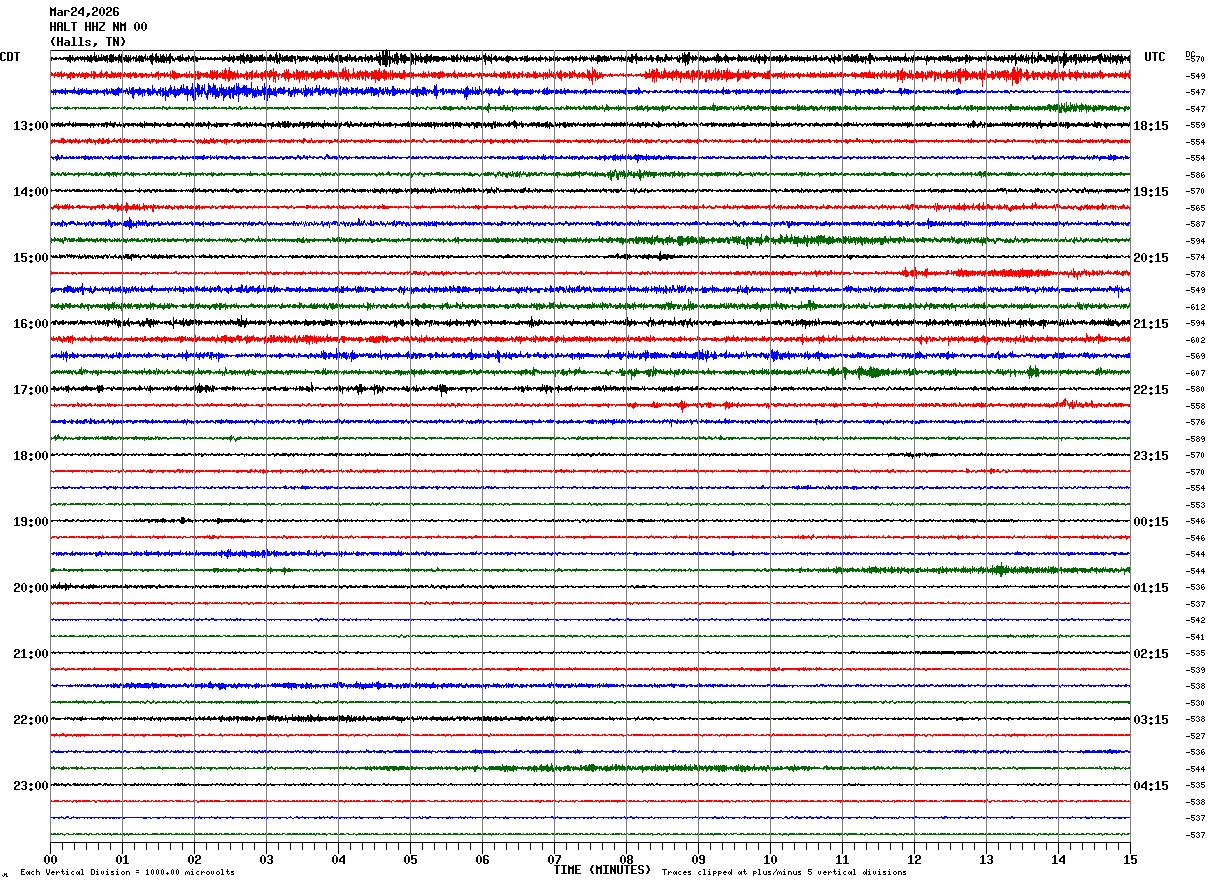The height and width of the screenshot is (886, 1210).
Task: Click the date label 'Mar24,2026'
Action: point(84,12)
